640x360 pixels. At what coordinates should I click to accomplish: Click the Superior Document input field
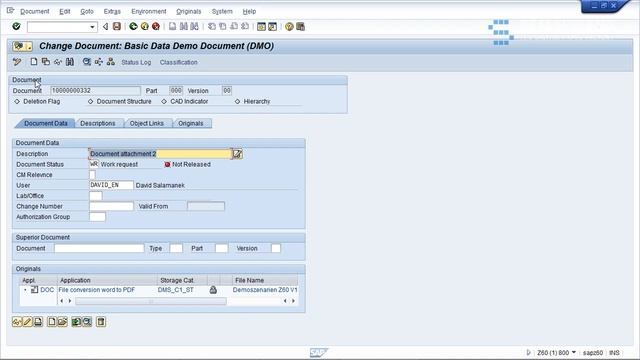(x=99, y=248)
